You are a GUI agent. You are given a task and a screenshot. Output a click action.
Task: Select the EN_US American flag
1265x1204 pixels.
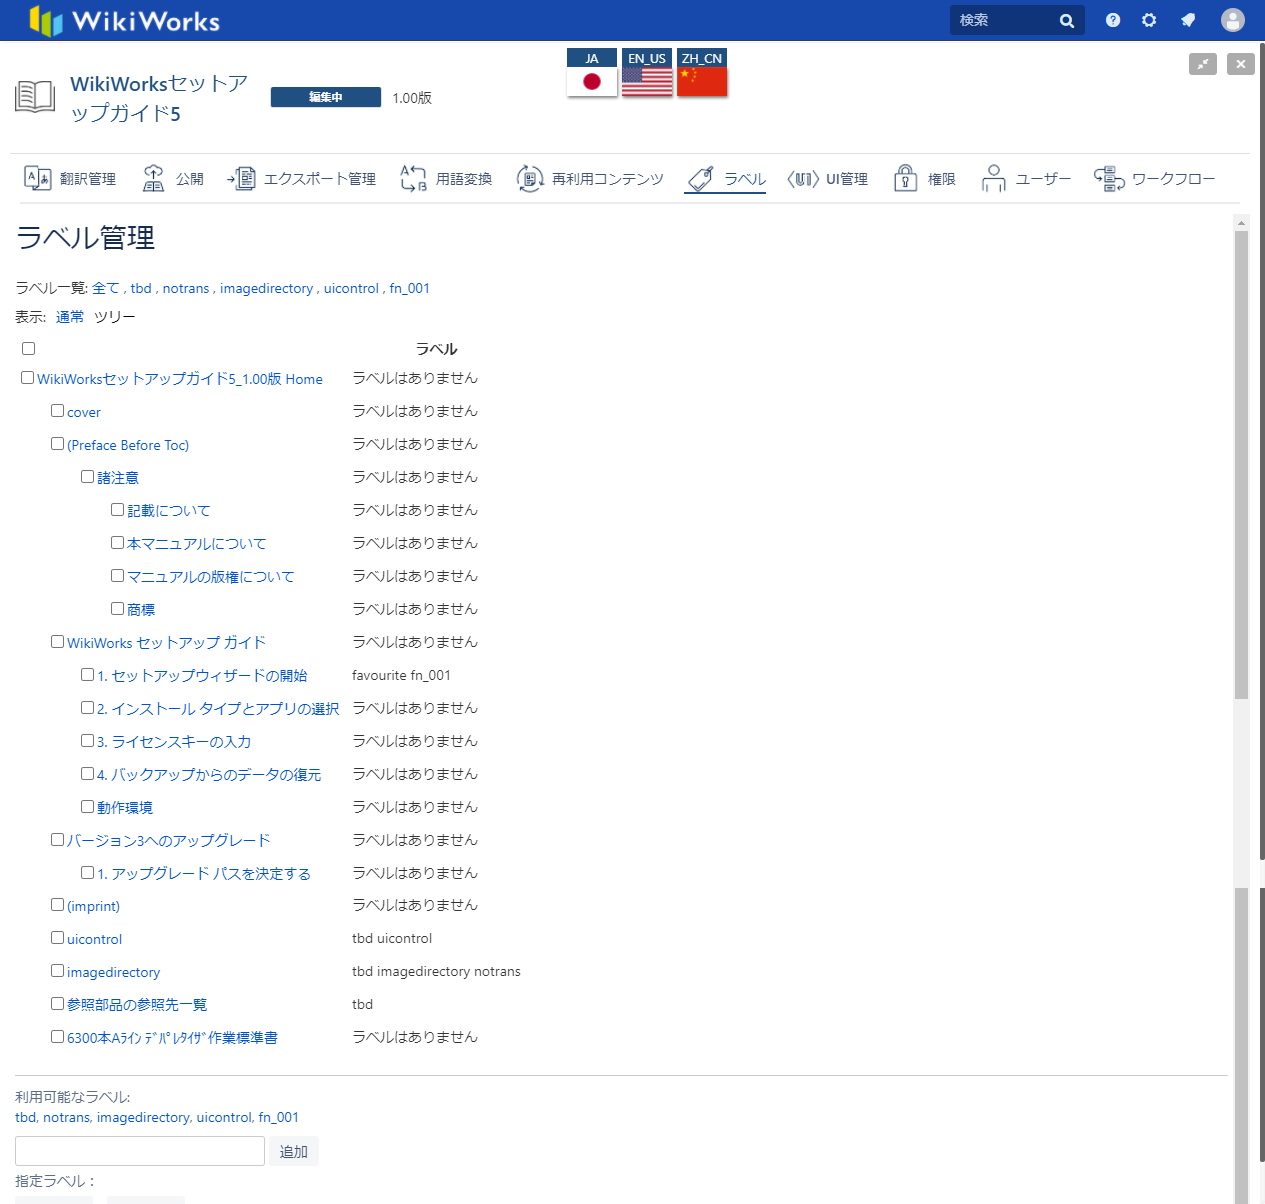coord(647,72)
